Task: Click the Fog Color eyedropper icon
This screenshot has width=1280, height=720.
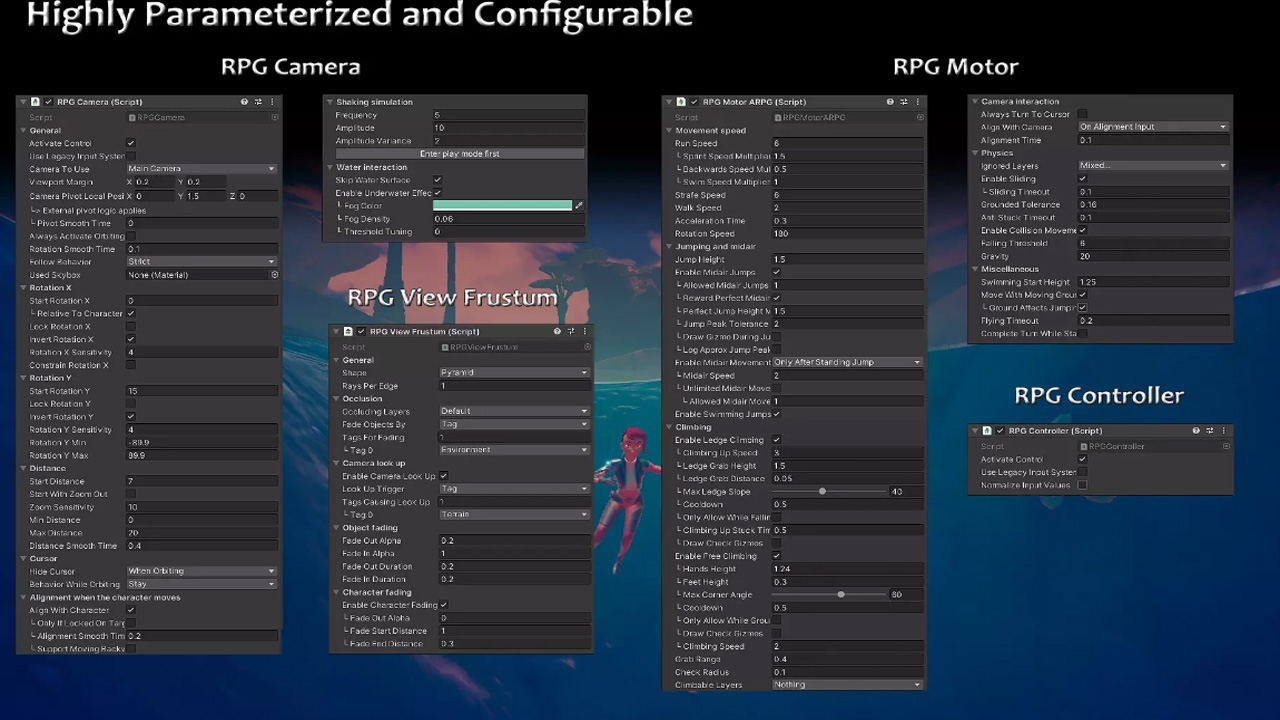Action: point(579,206)
